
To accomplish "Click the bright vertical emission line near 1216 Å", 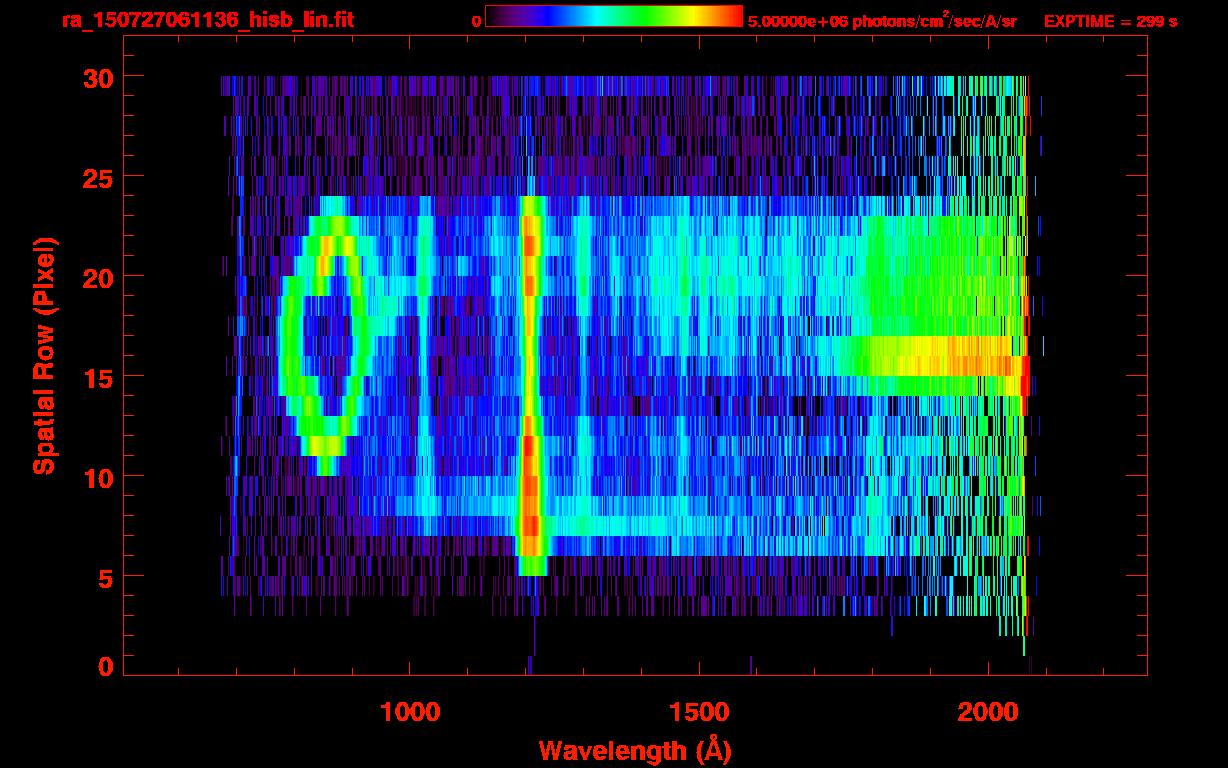I will pos(531,385).
